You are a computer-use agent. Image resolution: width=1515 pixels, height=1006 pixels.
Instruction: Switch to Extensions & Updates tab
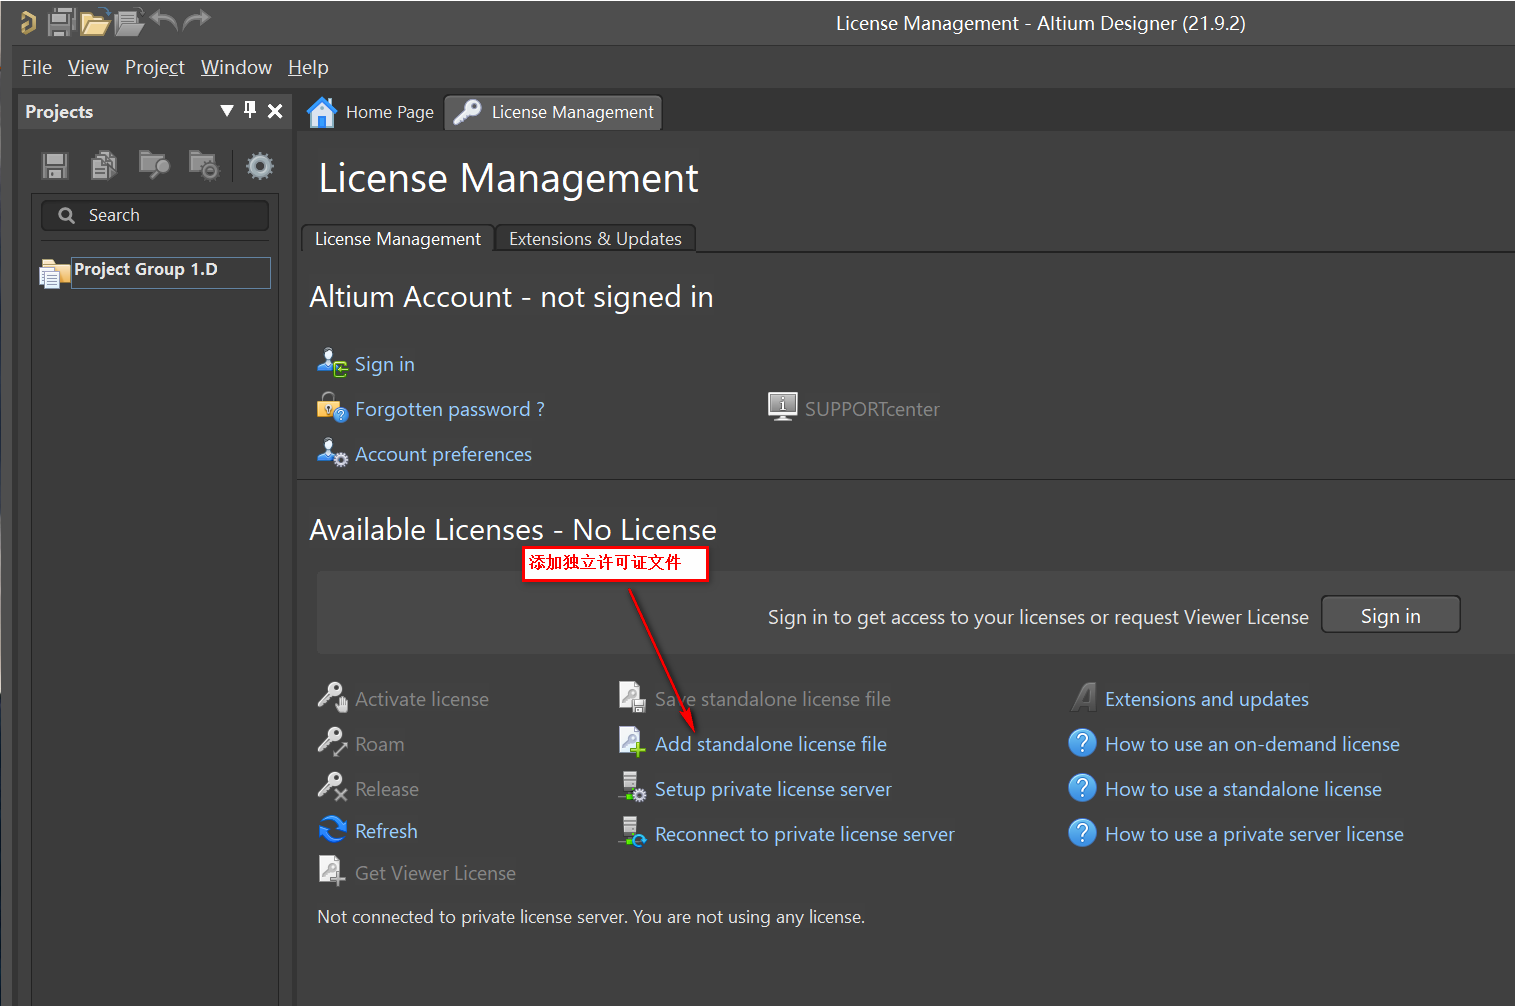click(595, 239)
